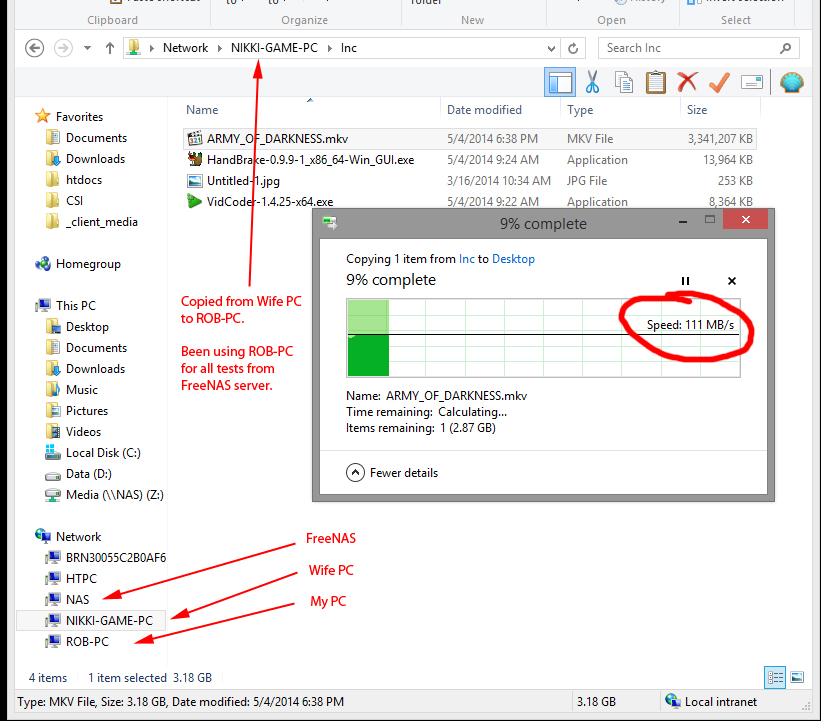Image resolution: width=821 pixels, height=721 pixels.
Task: Select Network node in navigation pane
Action: tap(78, 537)
